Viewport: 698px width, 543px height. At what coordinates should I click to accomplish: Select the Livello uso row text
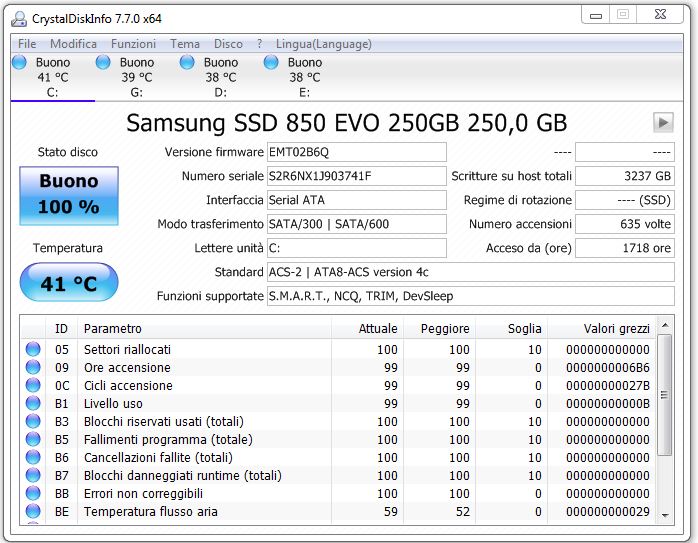pyautogui.click(x=113, y=404)
